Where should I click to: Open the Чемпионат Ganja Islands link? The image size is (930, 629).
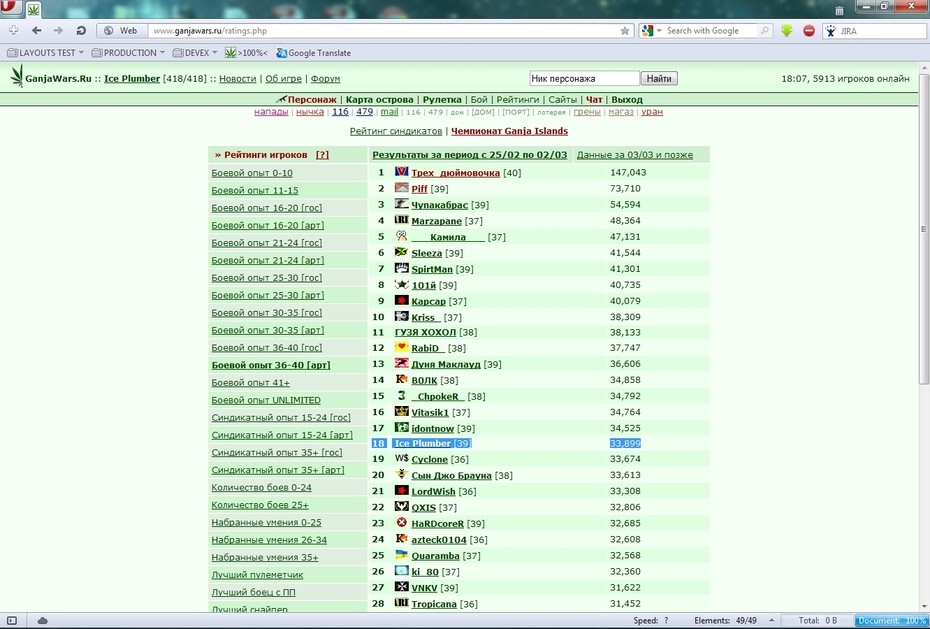click(509, 131)
